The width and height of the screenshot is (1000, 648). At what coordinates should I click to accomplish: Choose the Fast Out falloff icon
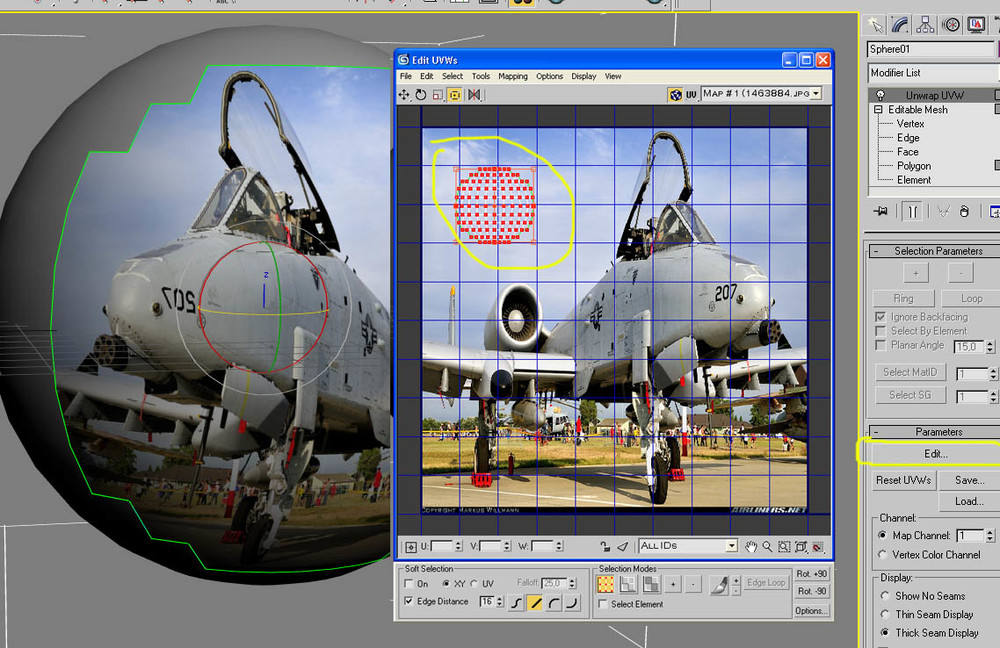pyautogui.click(x=573, y=603)
